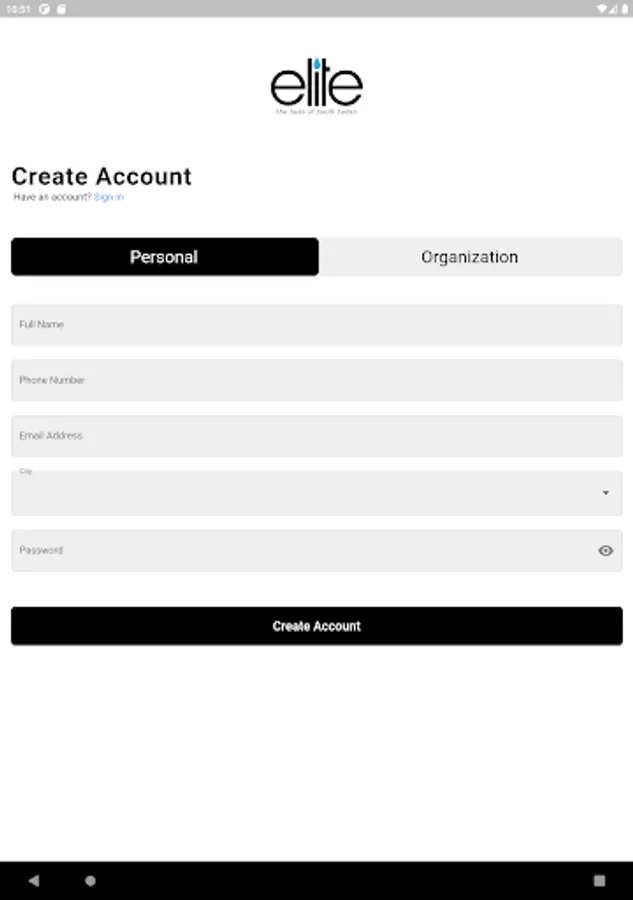
Task: Follow the Sign in link
Action: [x=108, y=198]
